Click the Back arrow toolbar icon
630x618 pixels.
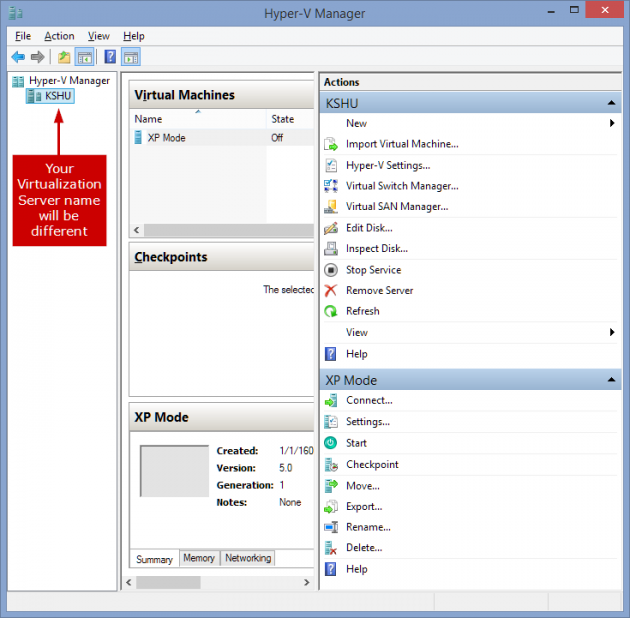(x=18, y=57)
